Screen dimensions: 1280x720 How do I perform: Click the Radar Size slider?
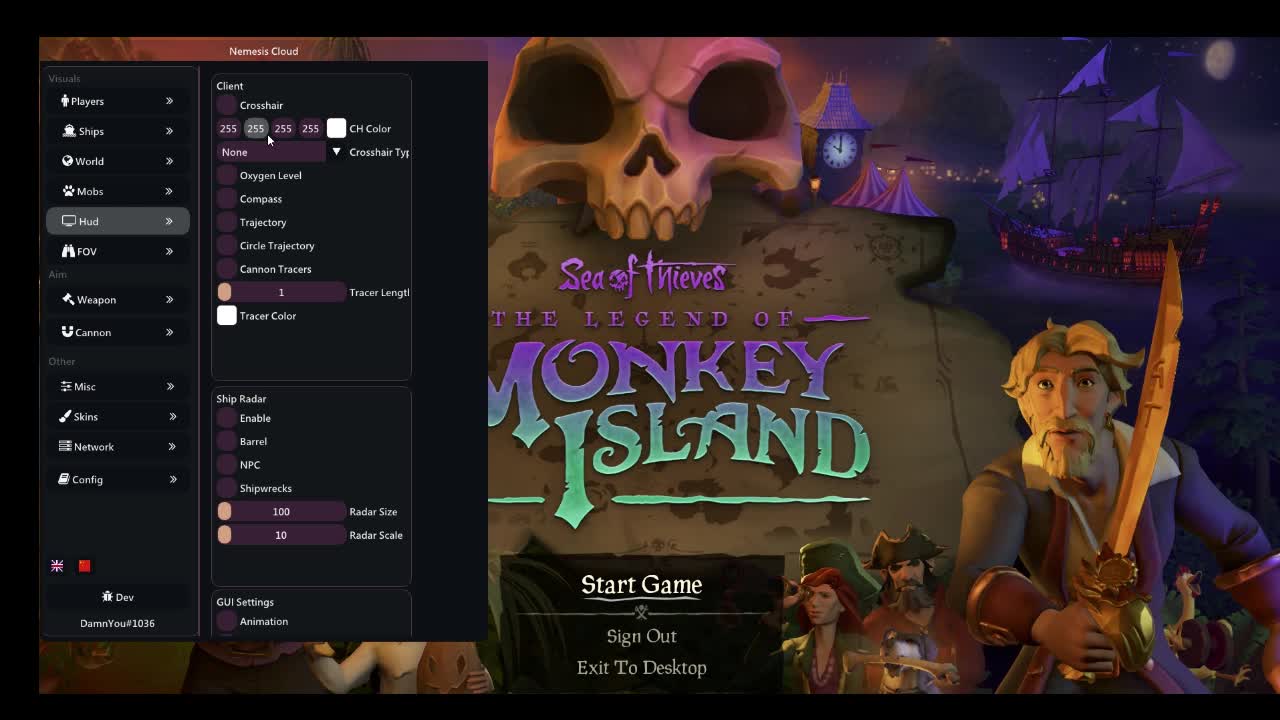(x=281, y=512)
